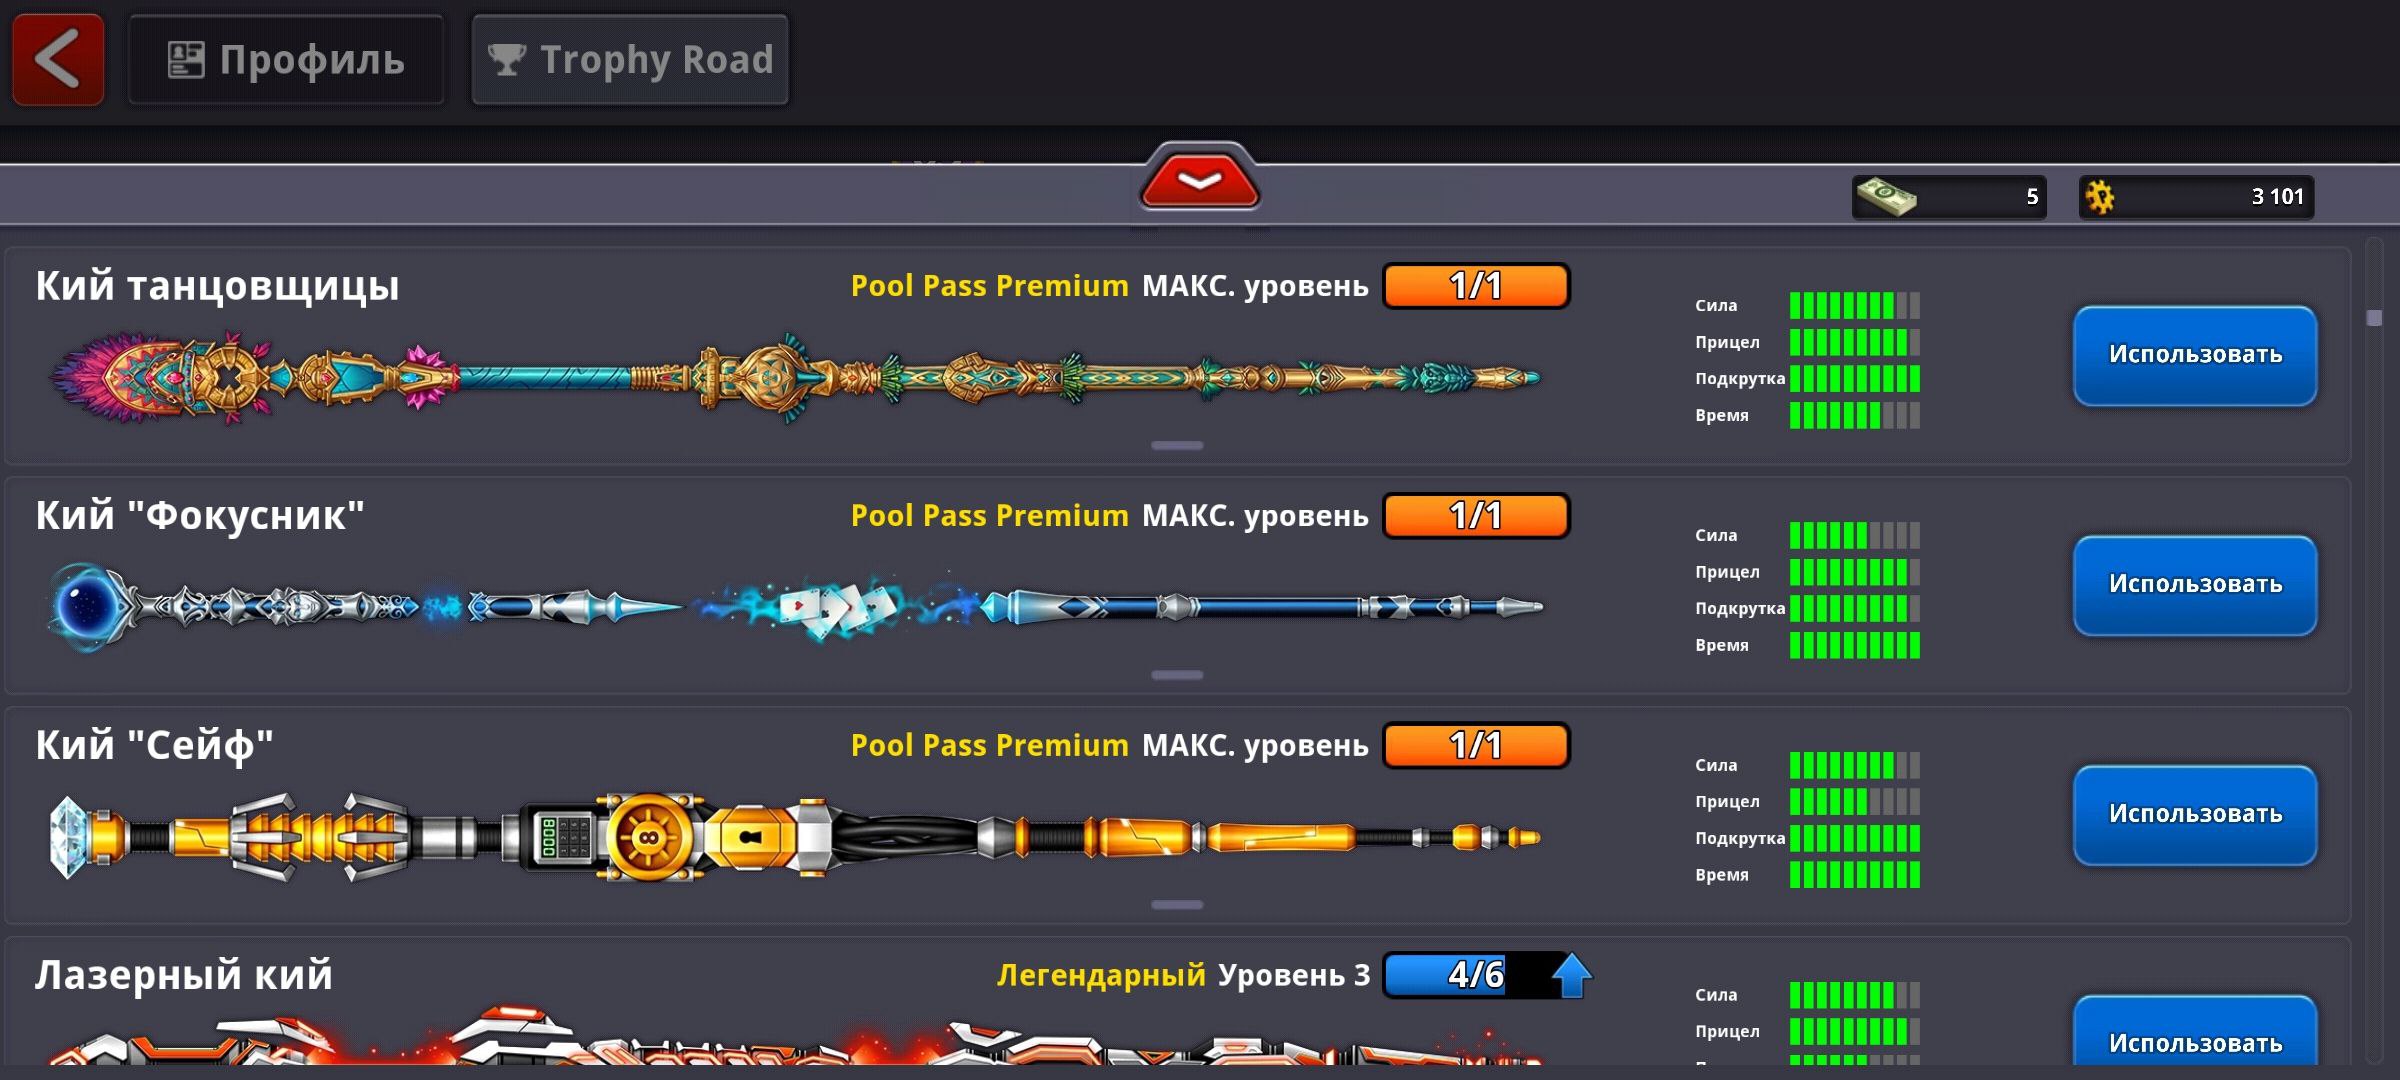Use the Кий танцовщицы cue
Viewport: 2400px width, 1080px height.
(x=2195, y=356)
